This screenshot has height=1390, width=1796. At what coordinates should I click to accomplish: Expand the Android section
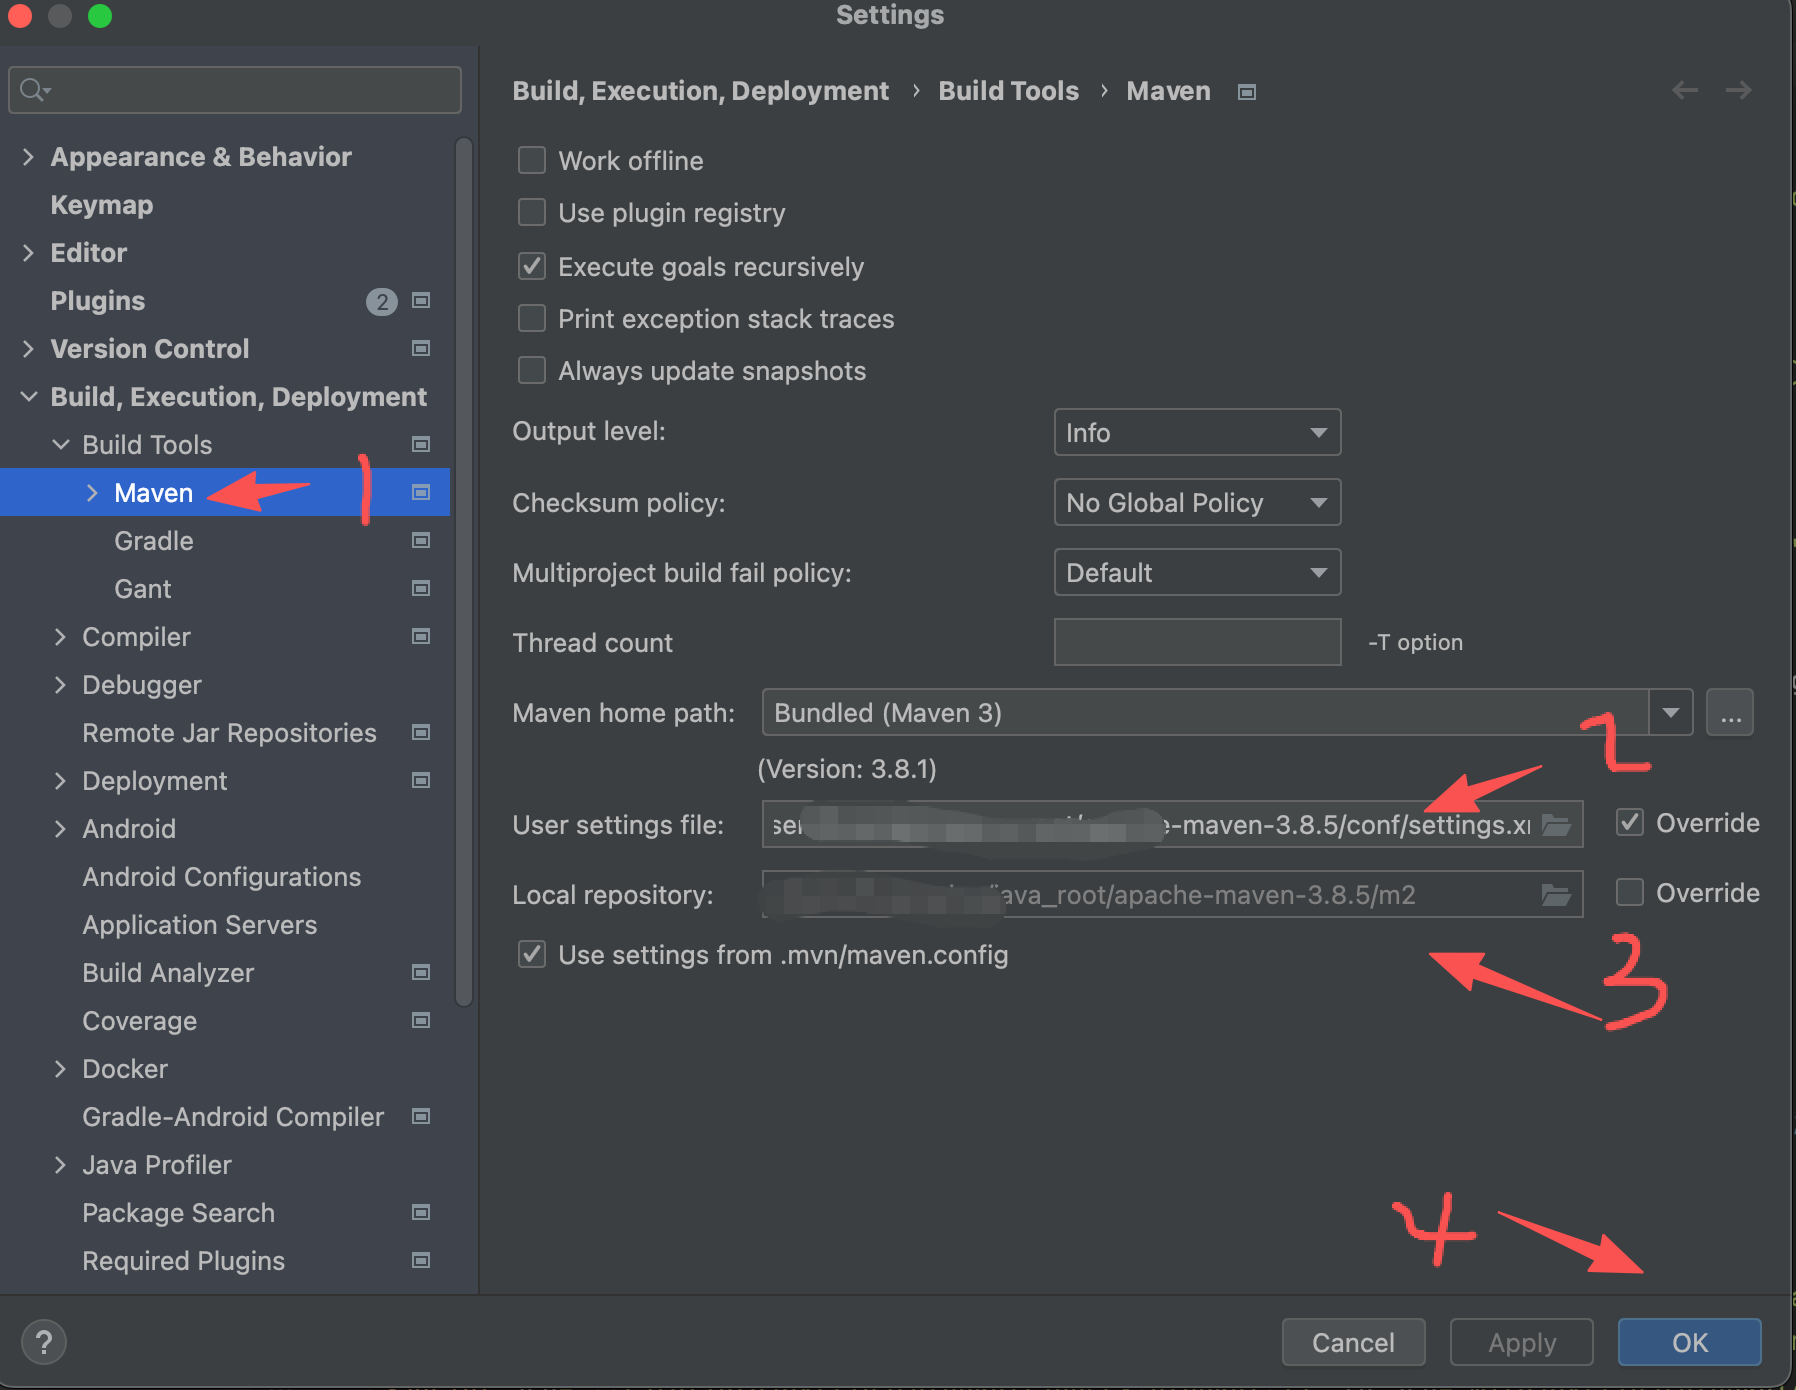click(x=60, y=829)
